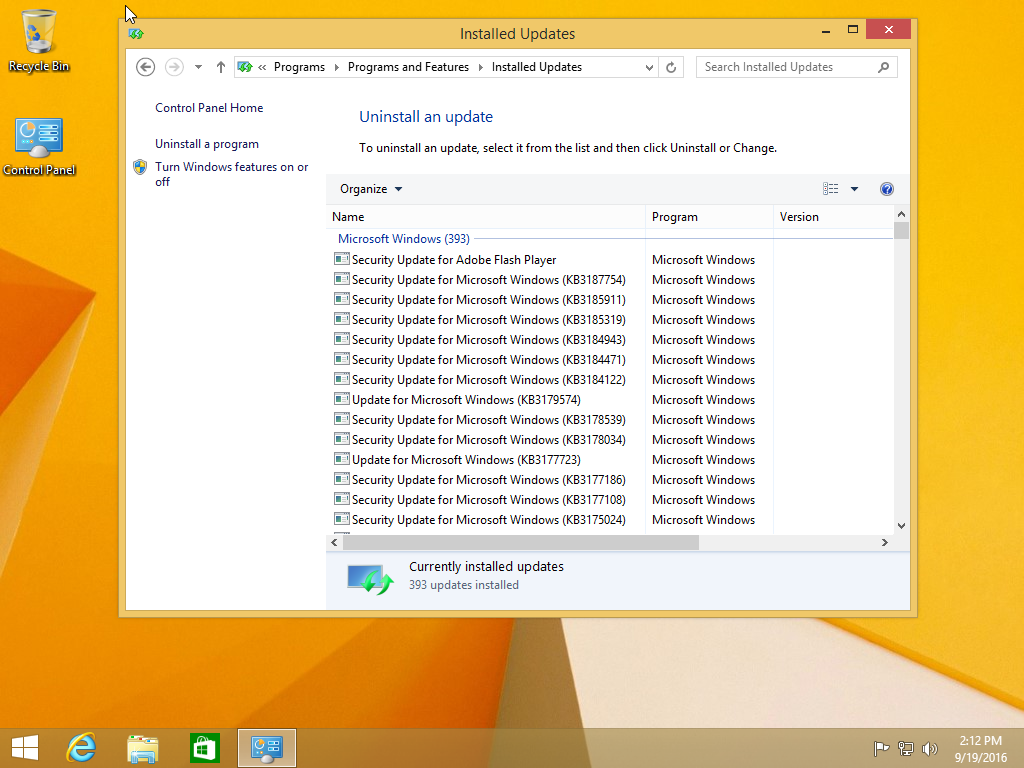The height and width of the screenshot is (768, 1024).
Task: Open the Control Panel desktop icon
Action: point(39,146)
